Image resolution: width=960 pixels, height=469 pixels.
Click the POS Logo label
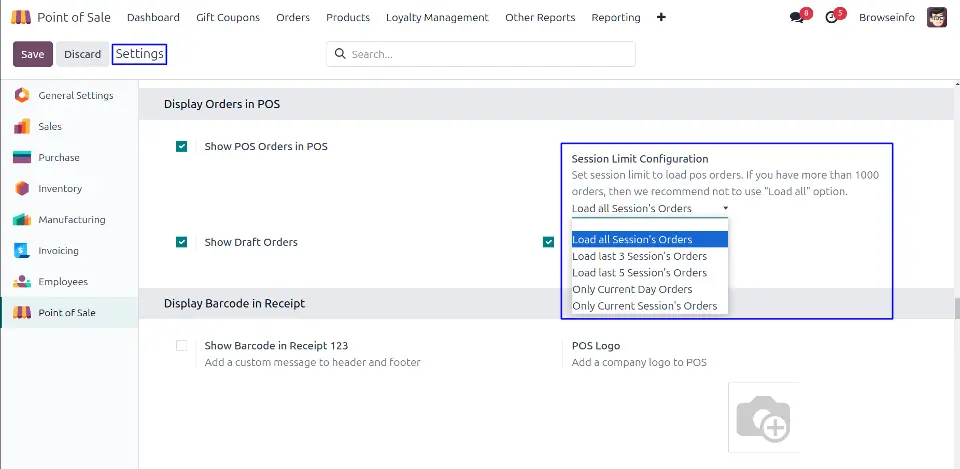(596, 345)
